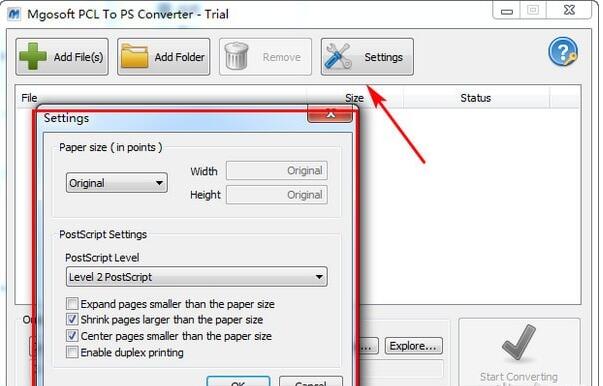Viewport: 603px width, 386px height.
Task: Uncheck Shrink pages larger than paper size
Action: pyautogui.click(x=72, y=319)
